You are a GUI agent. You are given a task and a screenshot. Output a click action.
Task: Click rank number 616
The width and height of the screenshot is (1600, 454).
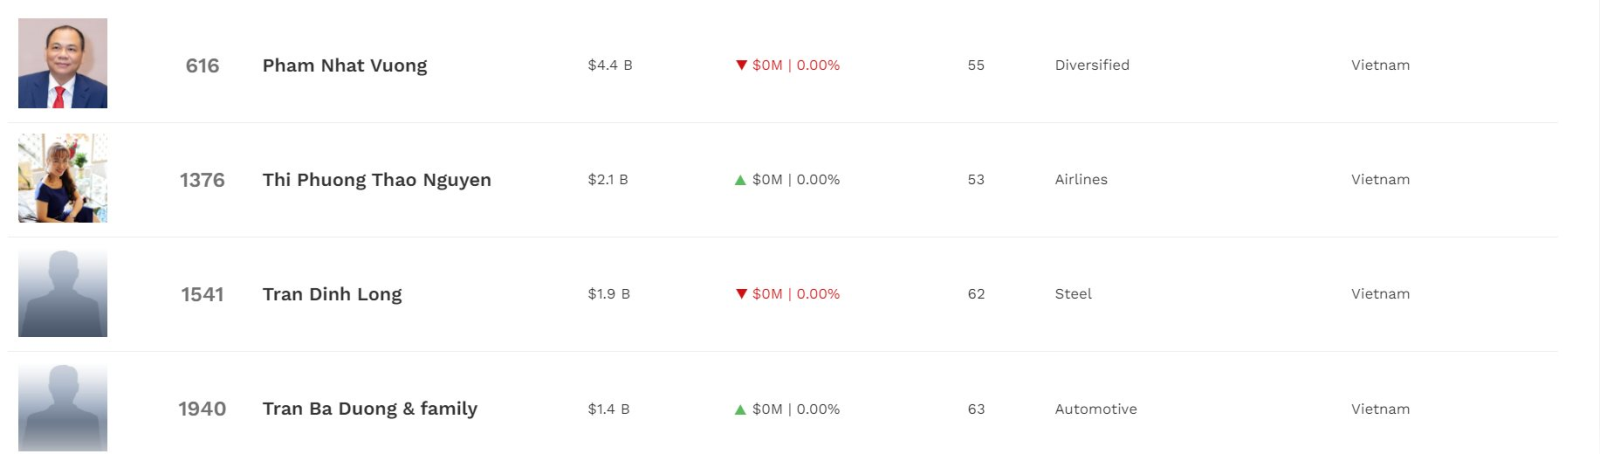202,65
